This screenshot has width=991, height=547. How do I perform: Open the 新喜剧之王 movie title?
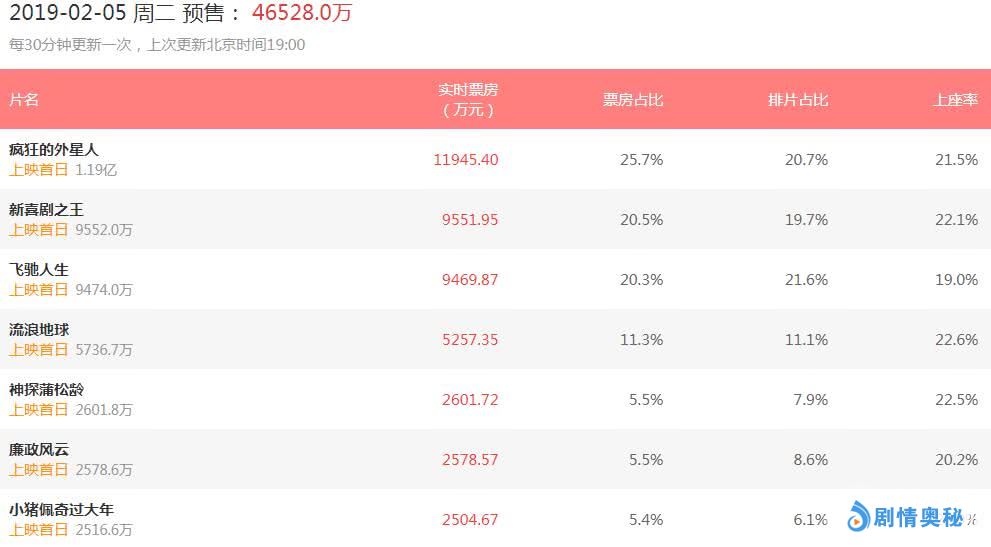[46, 210]
